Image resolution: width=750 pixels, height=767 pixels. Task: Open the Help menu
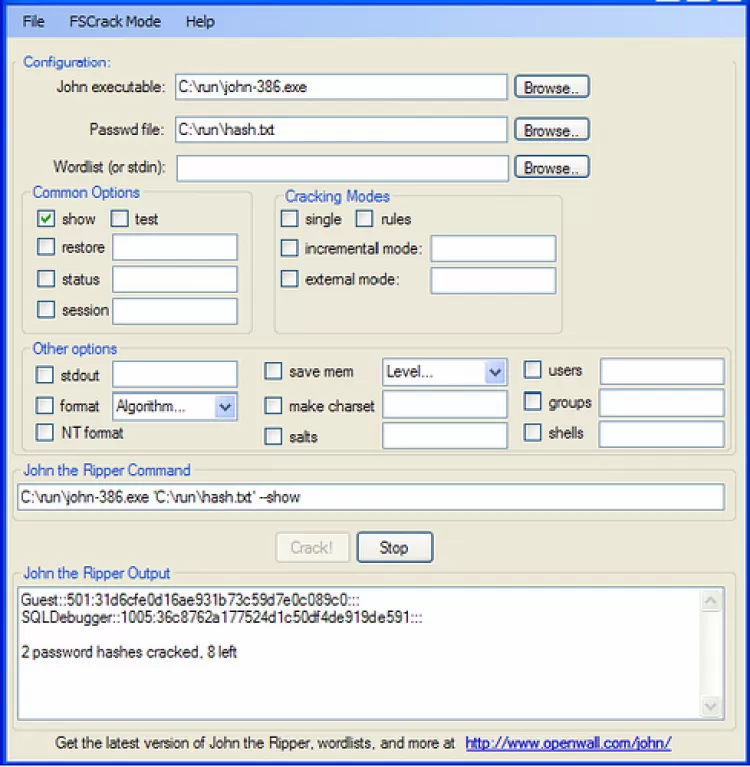click(200, 22)
